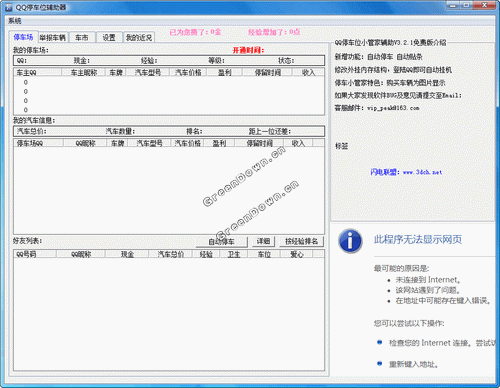Viewport: 500px width, 388px height.
Task: Click the QQ停车位辅助器 app icon in title bar
Action: (x=9, y=7)
